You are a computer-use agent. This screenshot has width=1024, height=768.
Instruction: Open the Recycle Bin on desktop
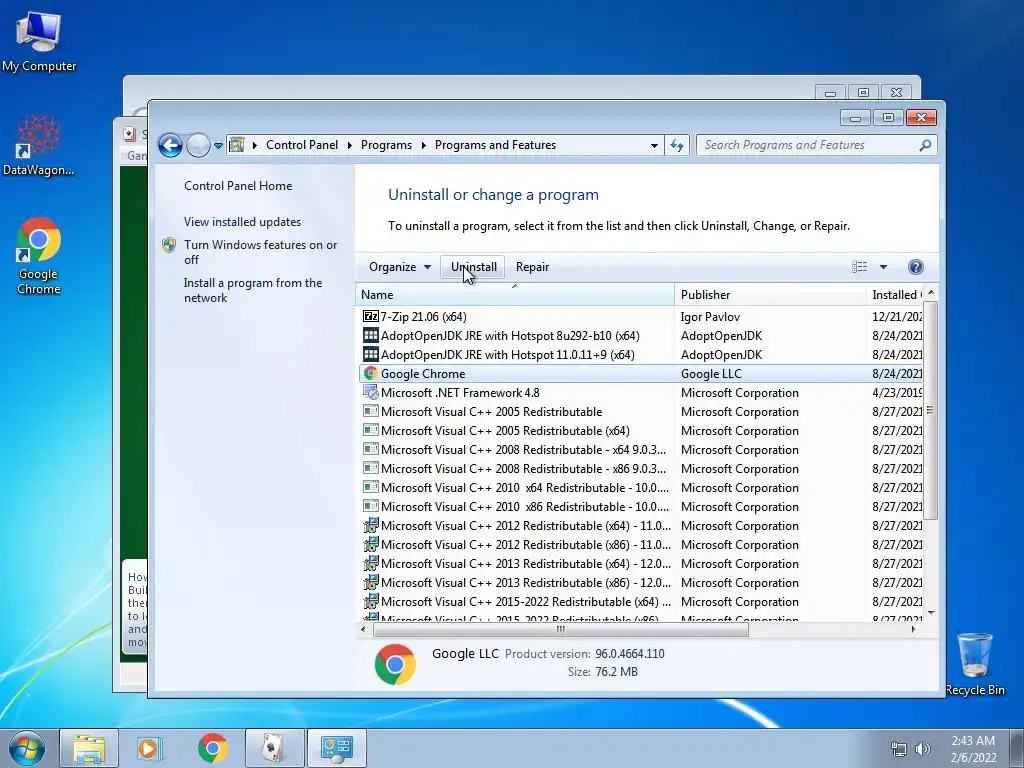tap(974, 664)
